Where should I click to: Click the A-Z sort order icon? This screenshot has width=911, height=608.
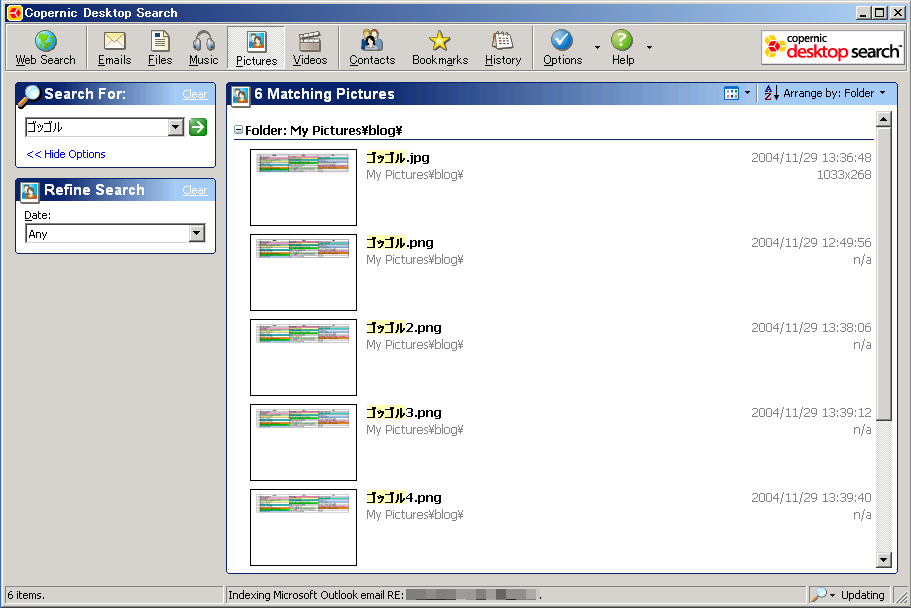[x=772, y=93]
